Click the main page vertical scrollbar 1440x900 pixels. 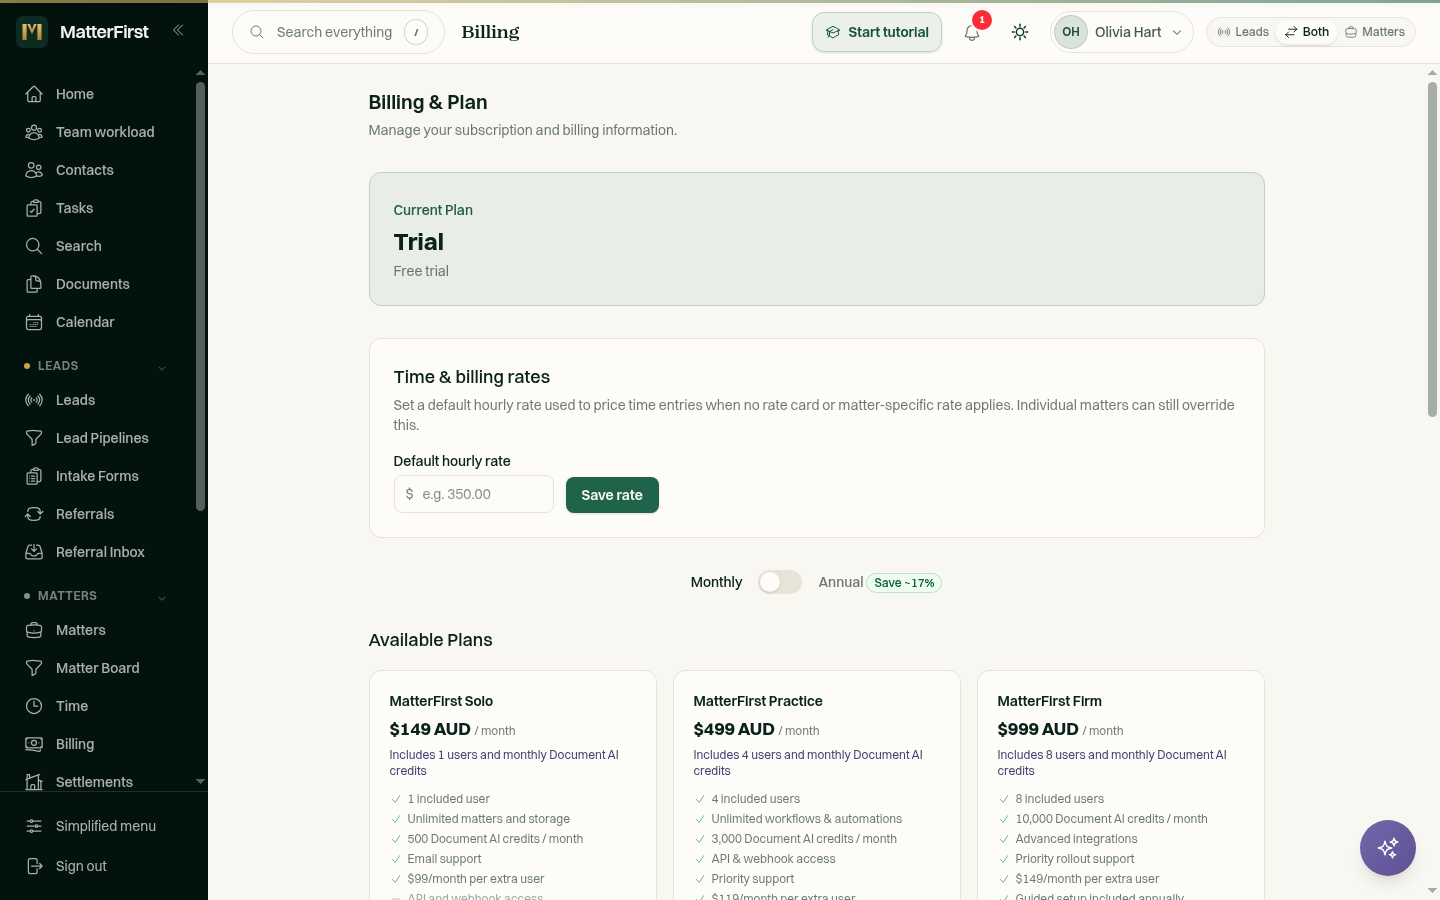pos(1432,249)
